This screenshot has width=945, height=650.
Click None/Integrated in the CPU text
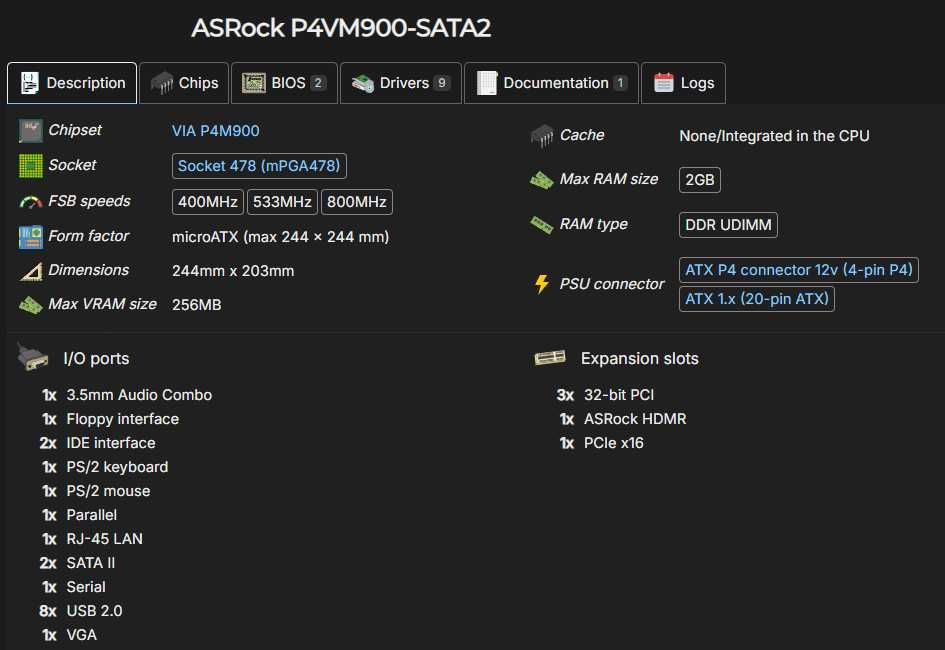point(774,136)
